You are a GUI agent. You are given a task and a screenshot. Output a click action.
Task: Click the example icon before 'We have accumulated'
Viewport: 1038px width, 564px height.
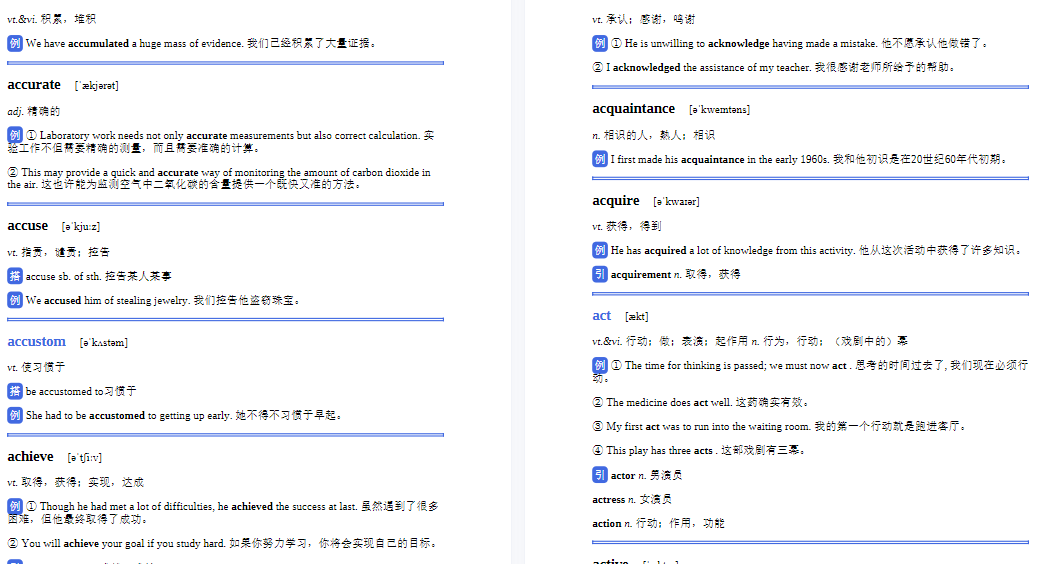15,43
